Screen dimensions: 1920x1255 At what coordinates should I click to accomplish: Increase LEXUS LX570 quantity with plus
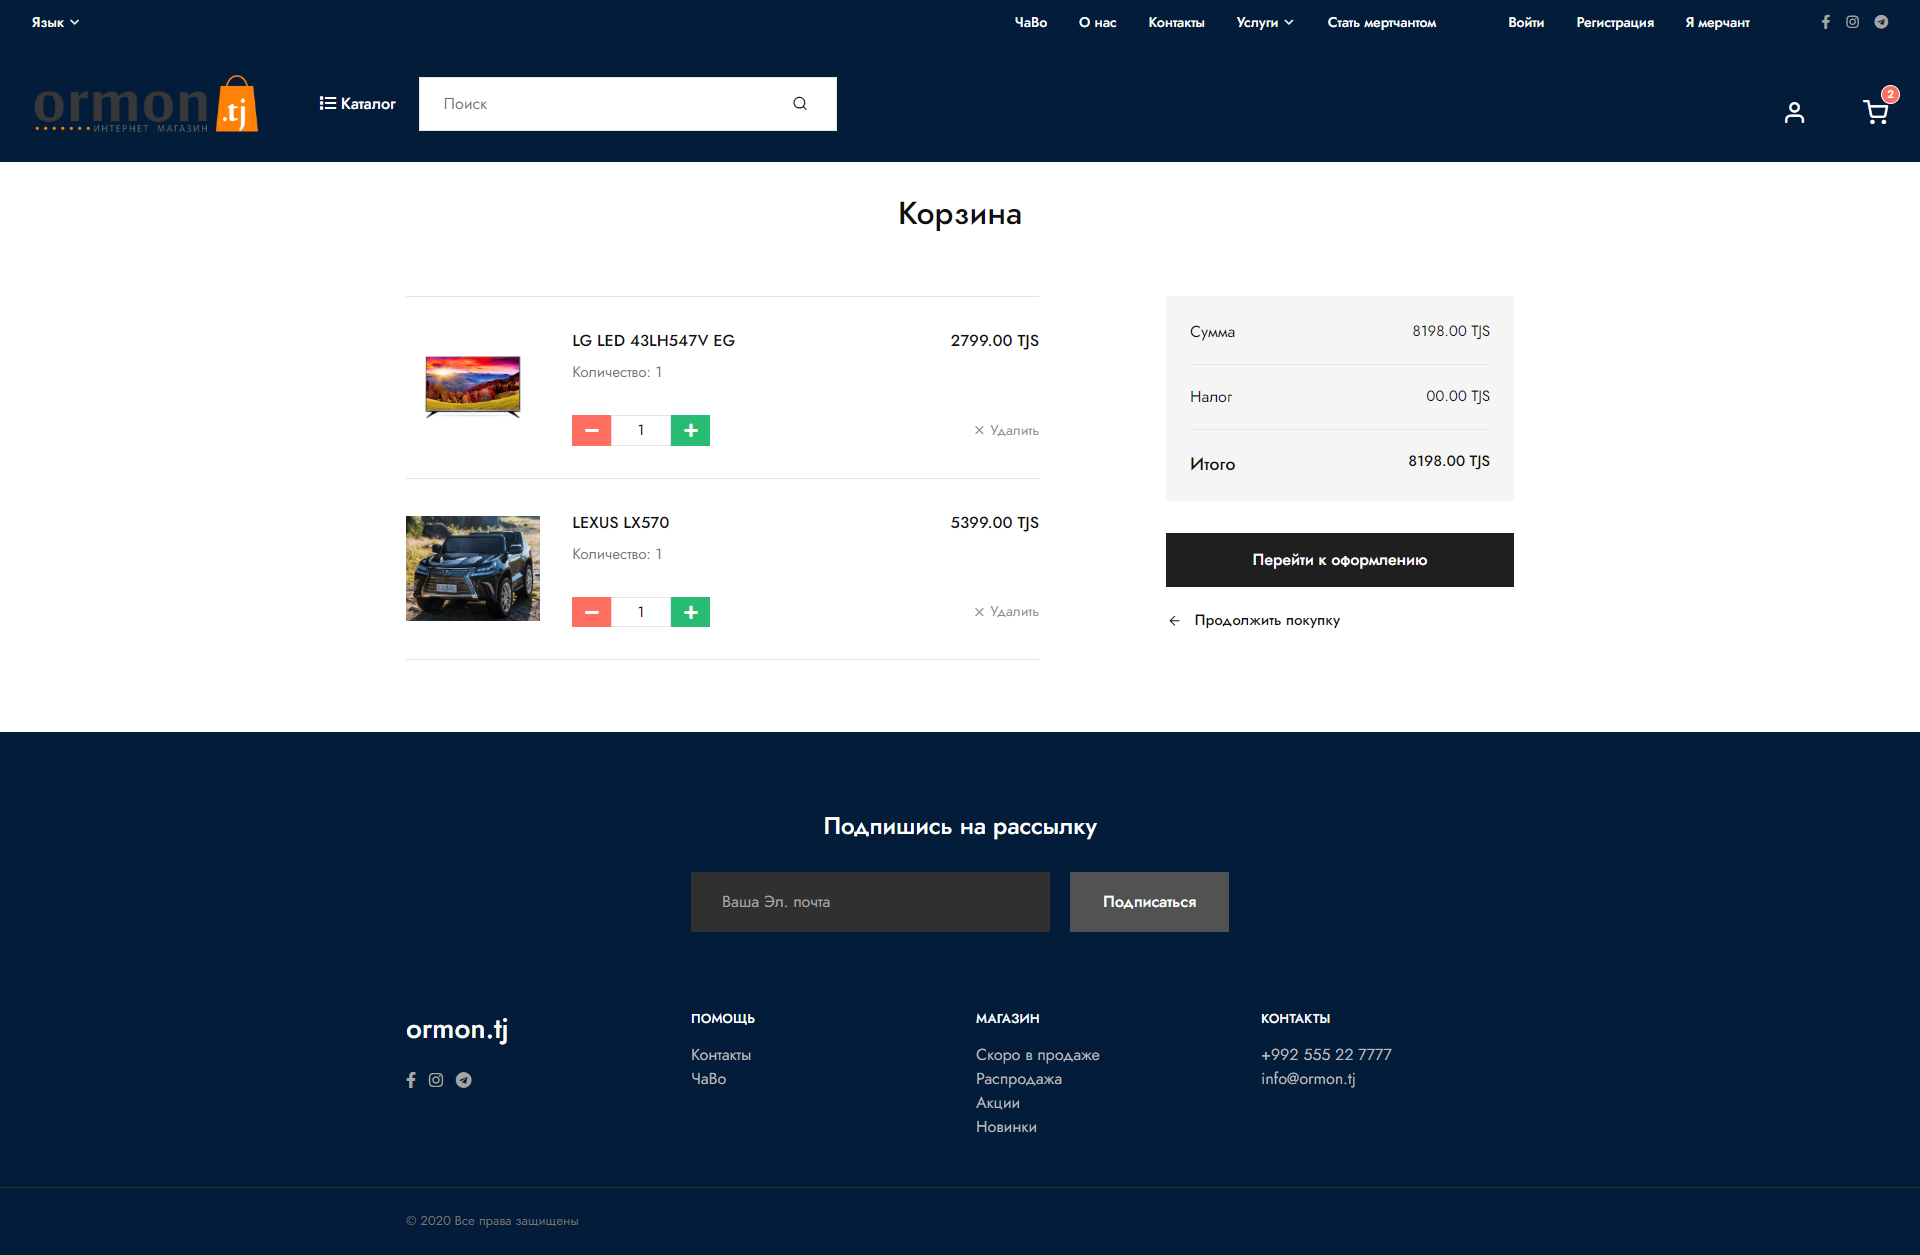point(690,612)
